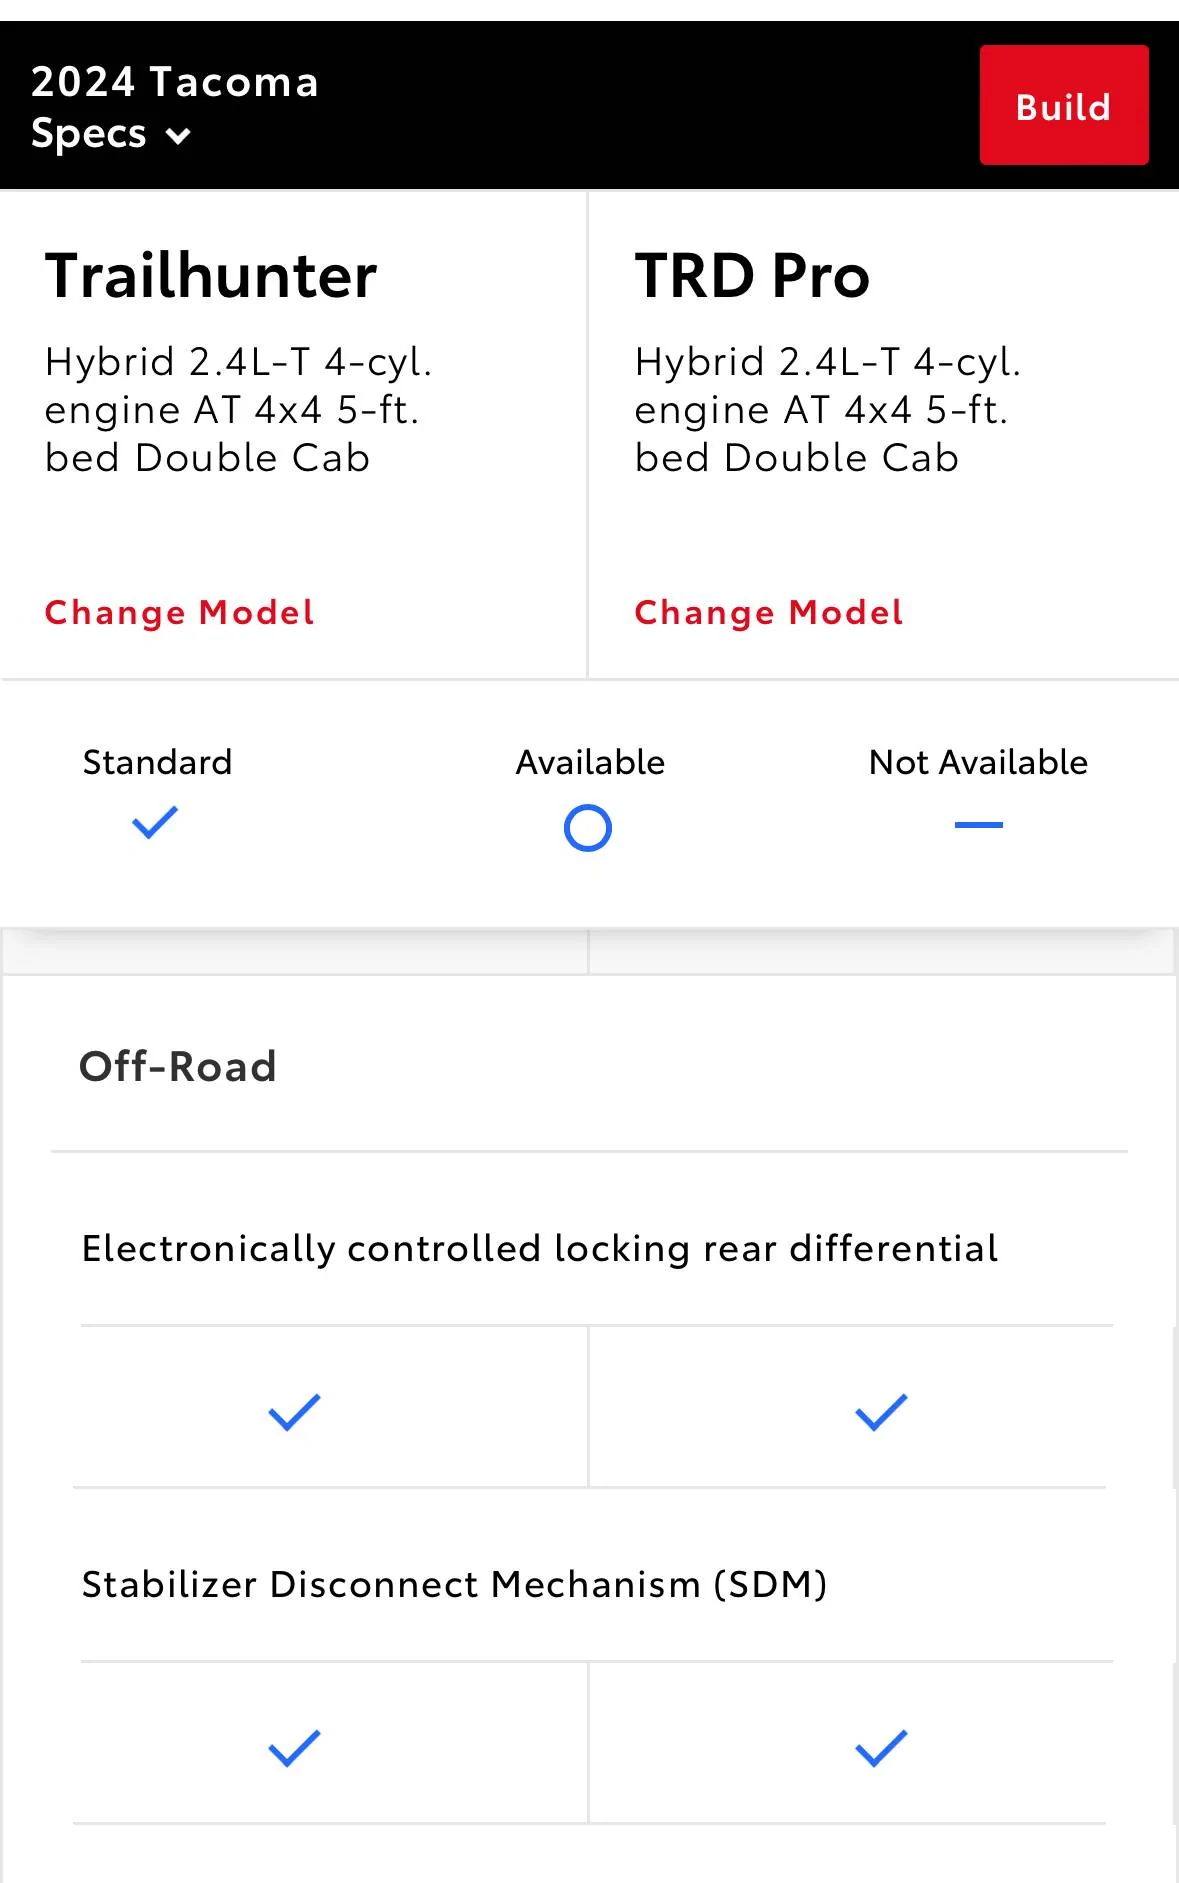Screen dimensions: 1179x1883
Task: Select the TRD Pro model title
Action: pos(752,275)
